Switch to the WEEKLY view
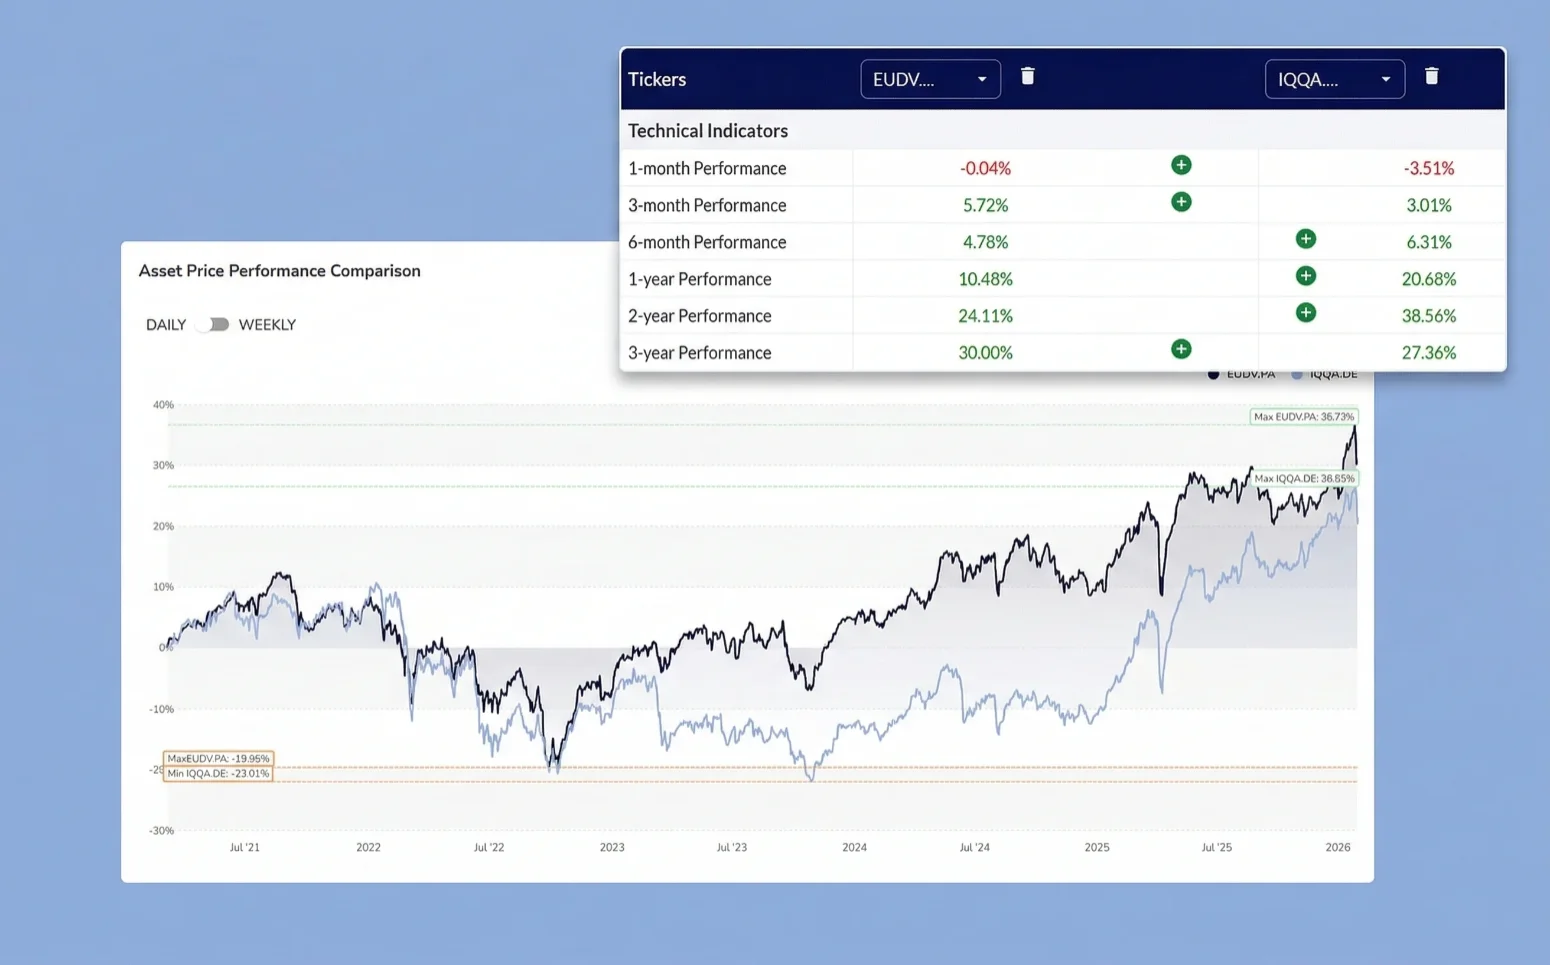Screen dimensions: 1550x965 tap(267, 324)
